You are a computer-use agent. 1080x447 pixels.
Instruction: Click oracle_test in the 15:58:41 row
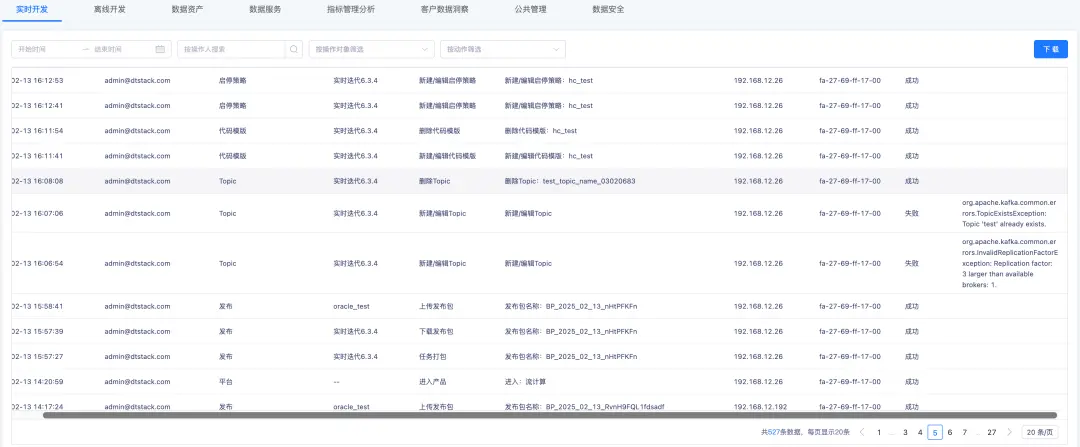351,306
